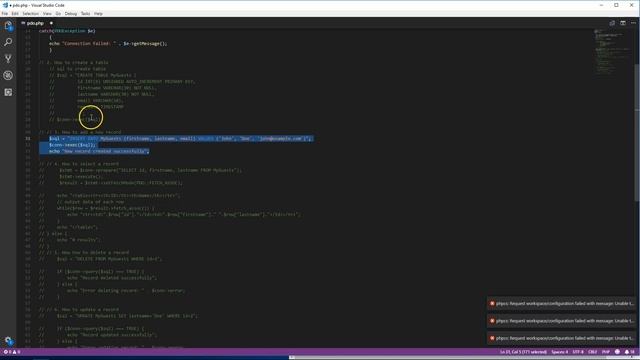Click the selected $conn->exec($sql) line
640x360 pixels.
pyautogui.click(x=72, y=145)
